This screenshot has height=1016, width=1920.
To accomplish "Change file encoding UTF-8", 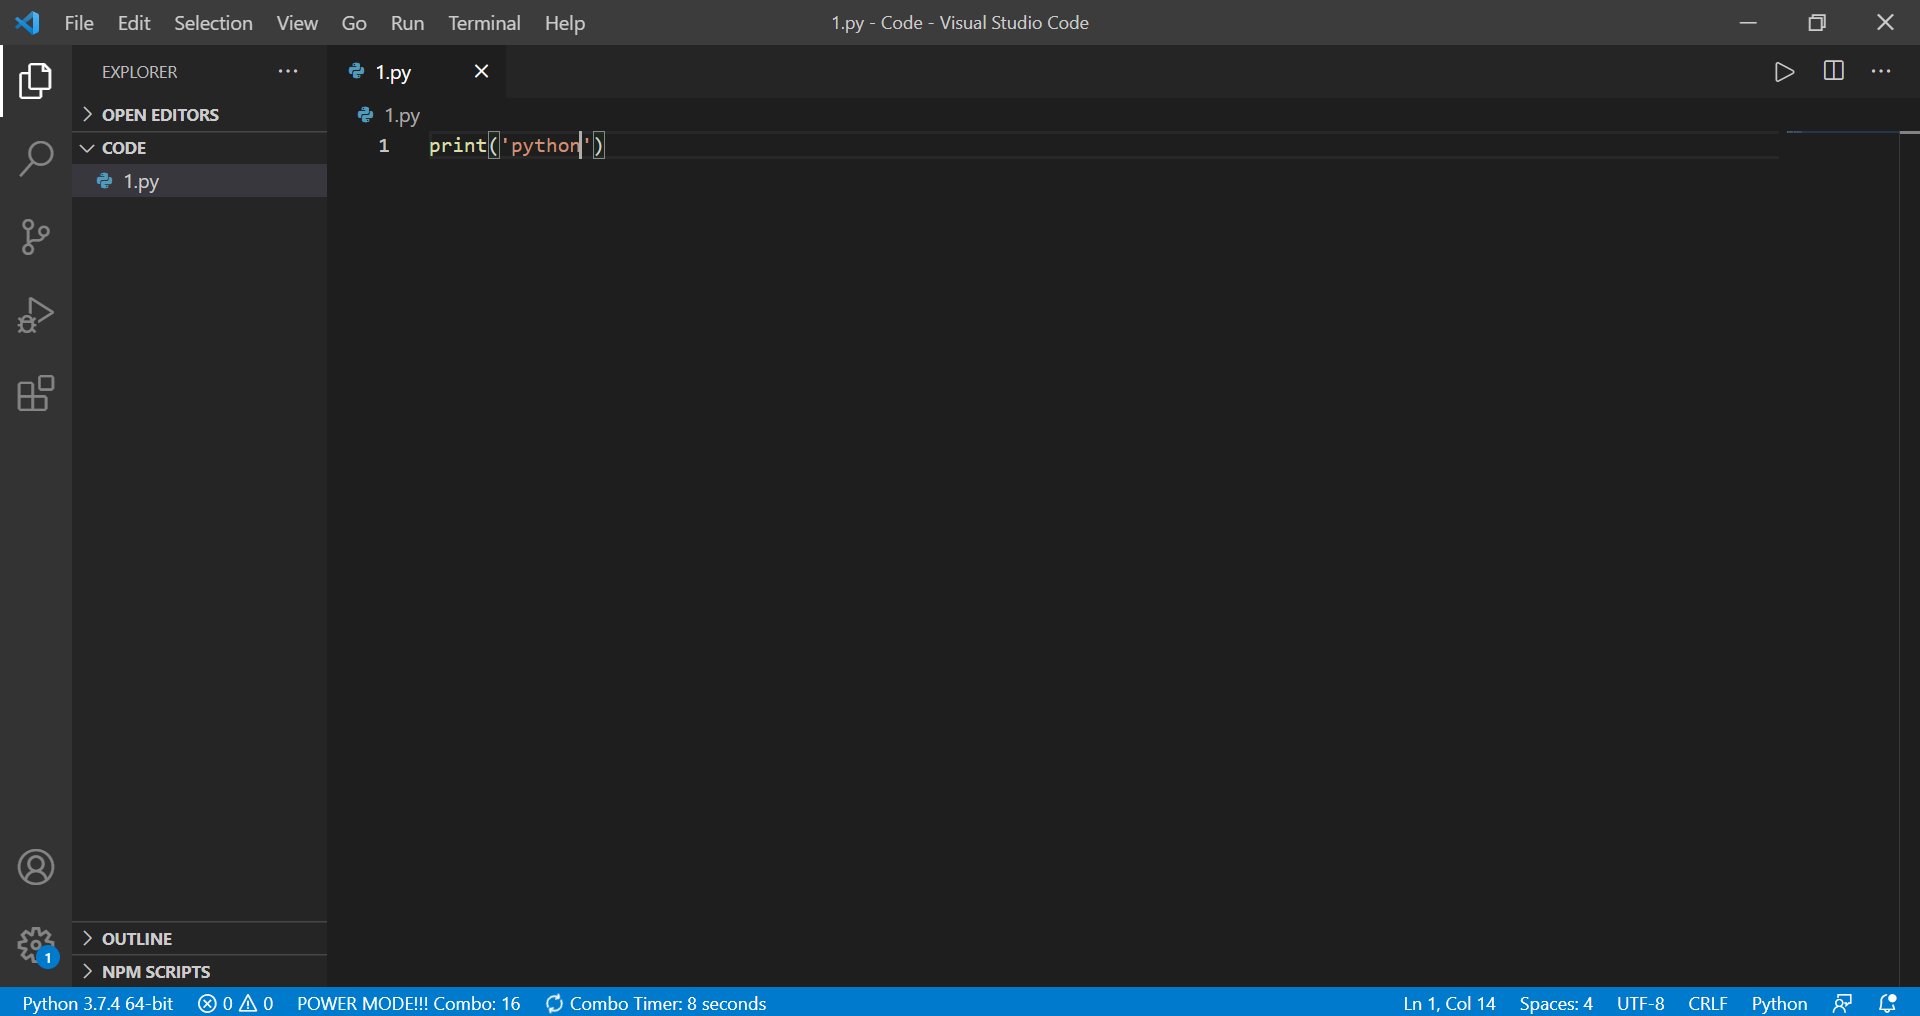I will coord(1640,1003).
